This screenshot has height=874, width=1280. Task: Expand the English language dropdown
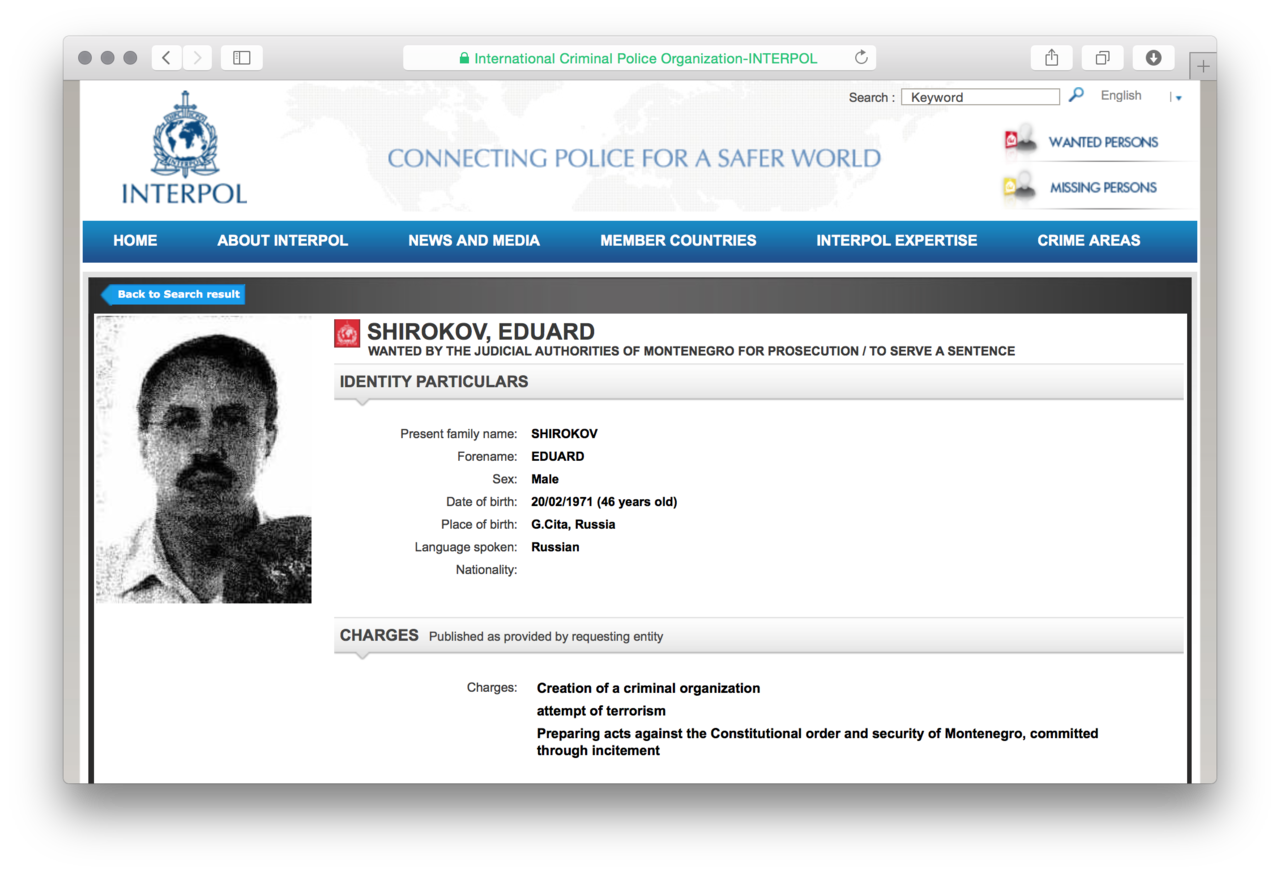1178,97
